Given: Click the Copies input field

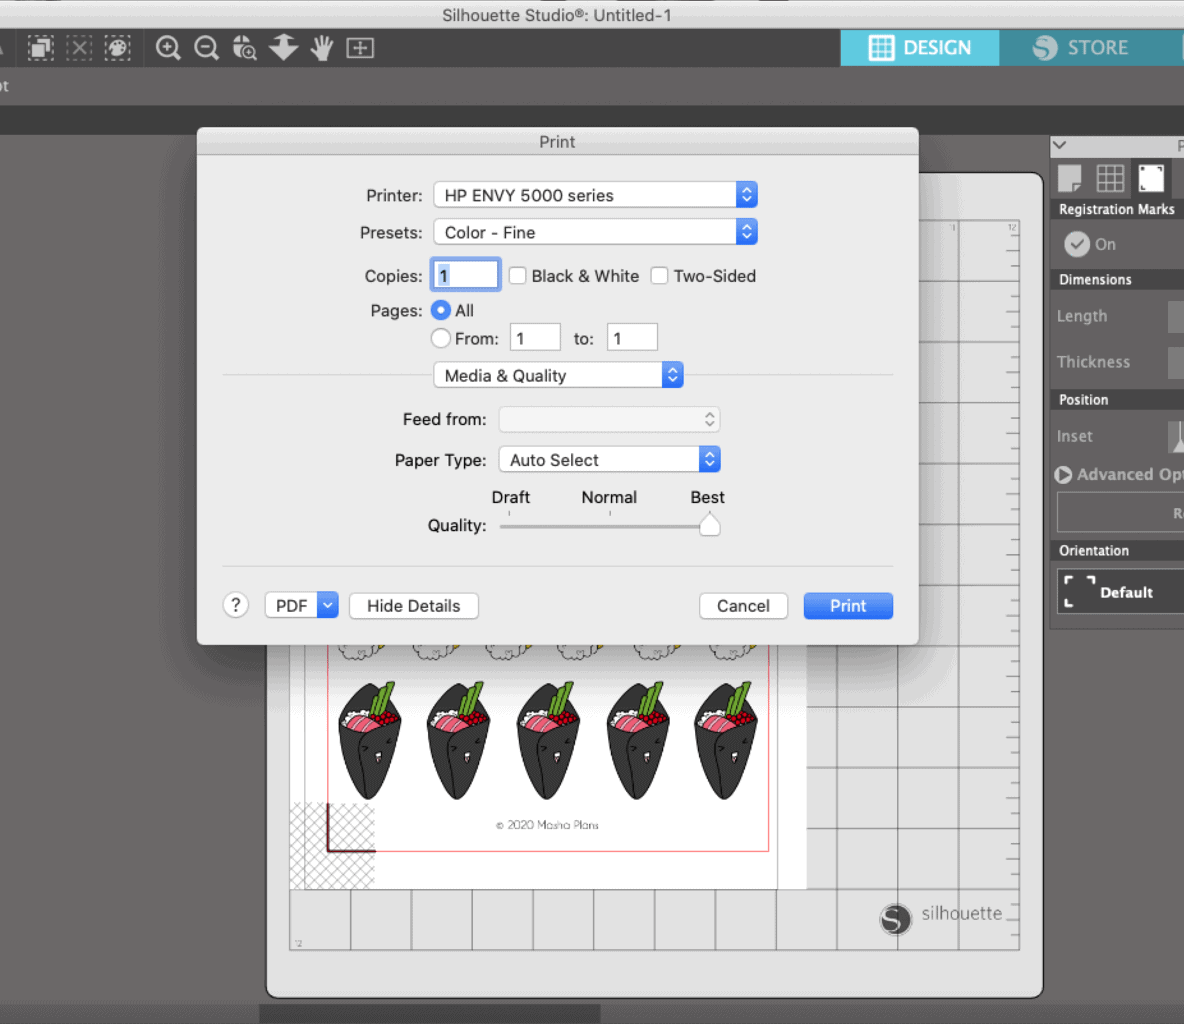Looking at the screenshot, I should (x=464, y=274).
